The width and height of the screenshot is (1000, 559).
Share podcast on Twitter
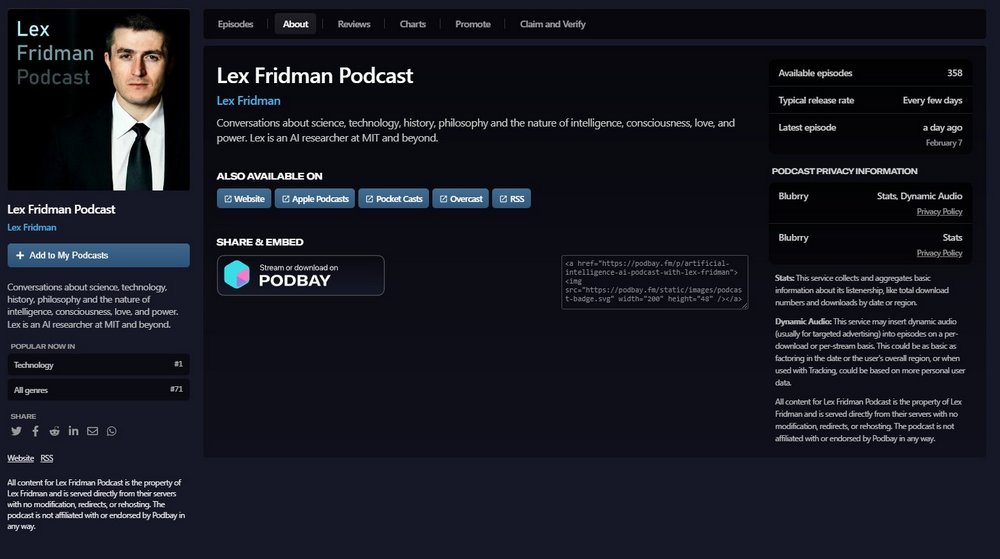[16, 431]
